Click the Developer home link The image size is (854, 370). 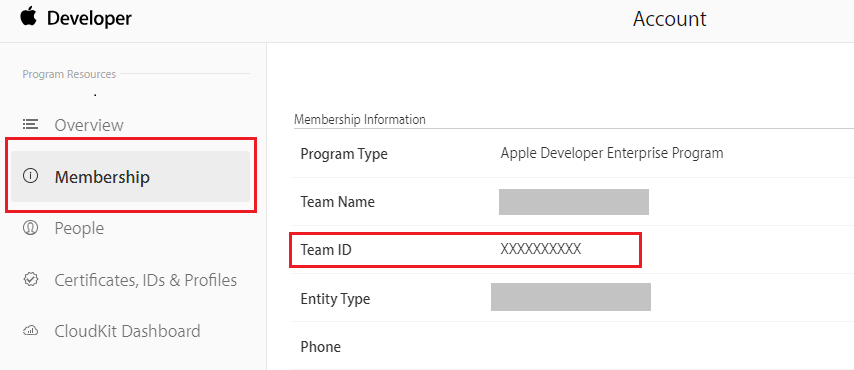click(x=89, y=19)
